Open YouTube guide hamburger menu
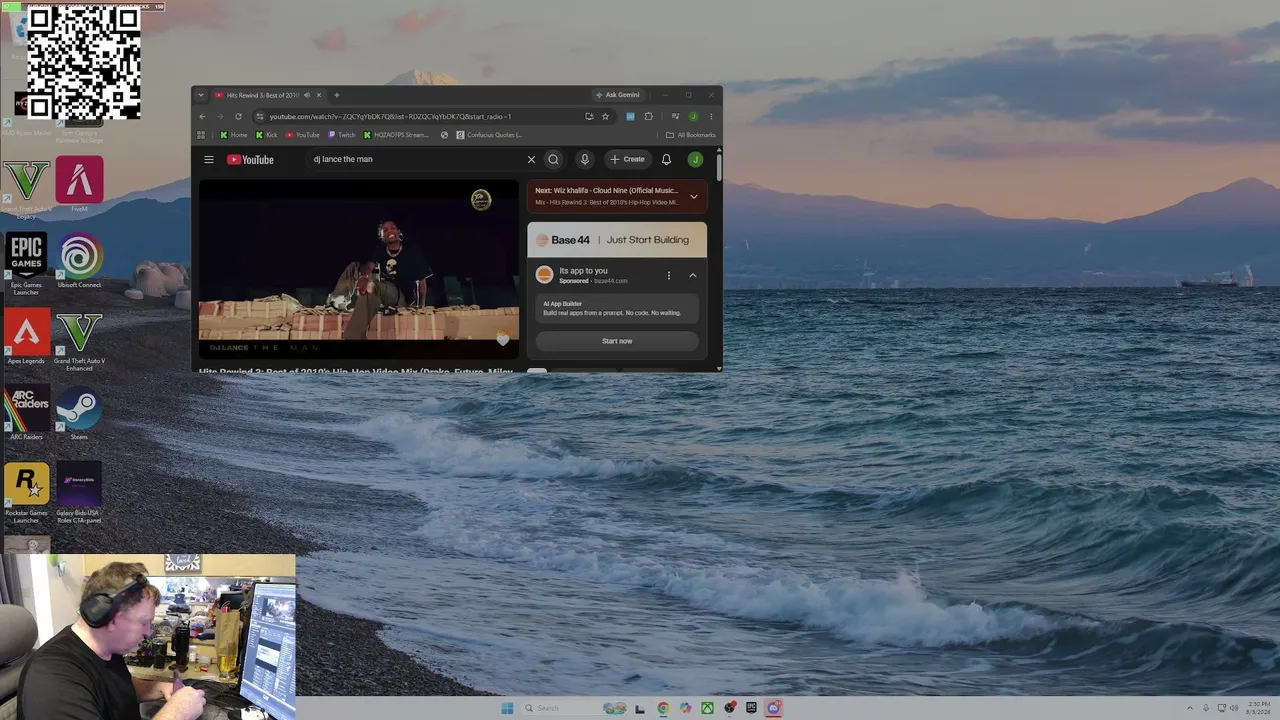 (x=209, y=159)
